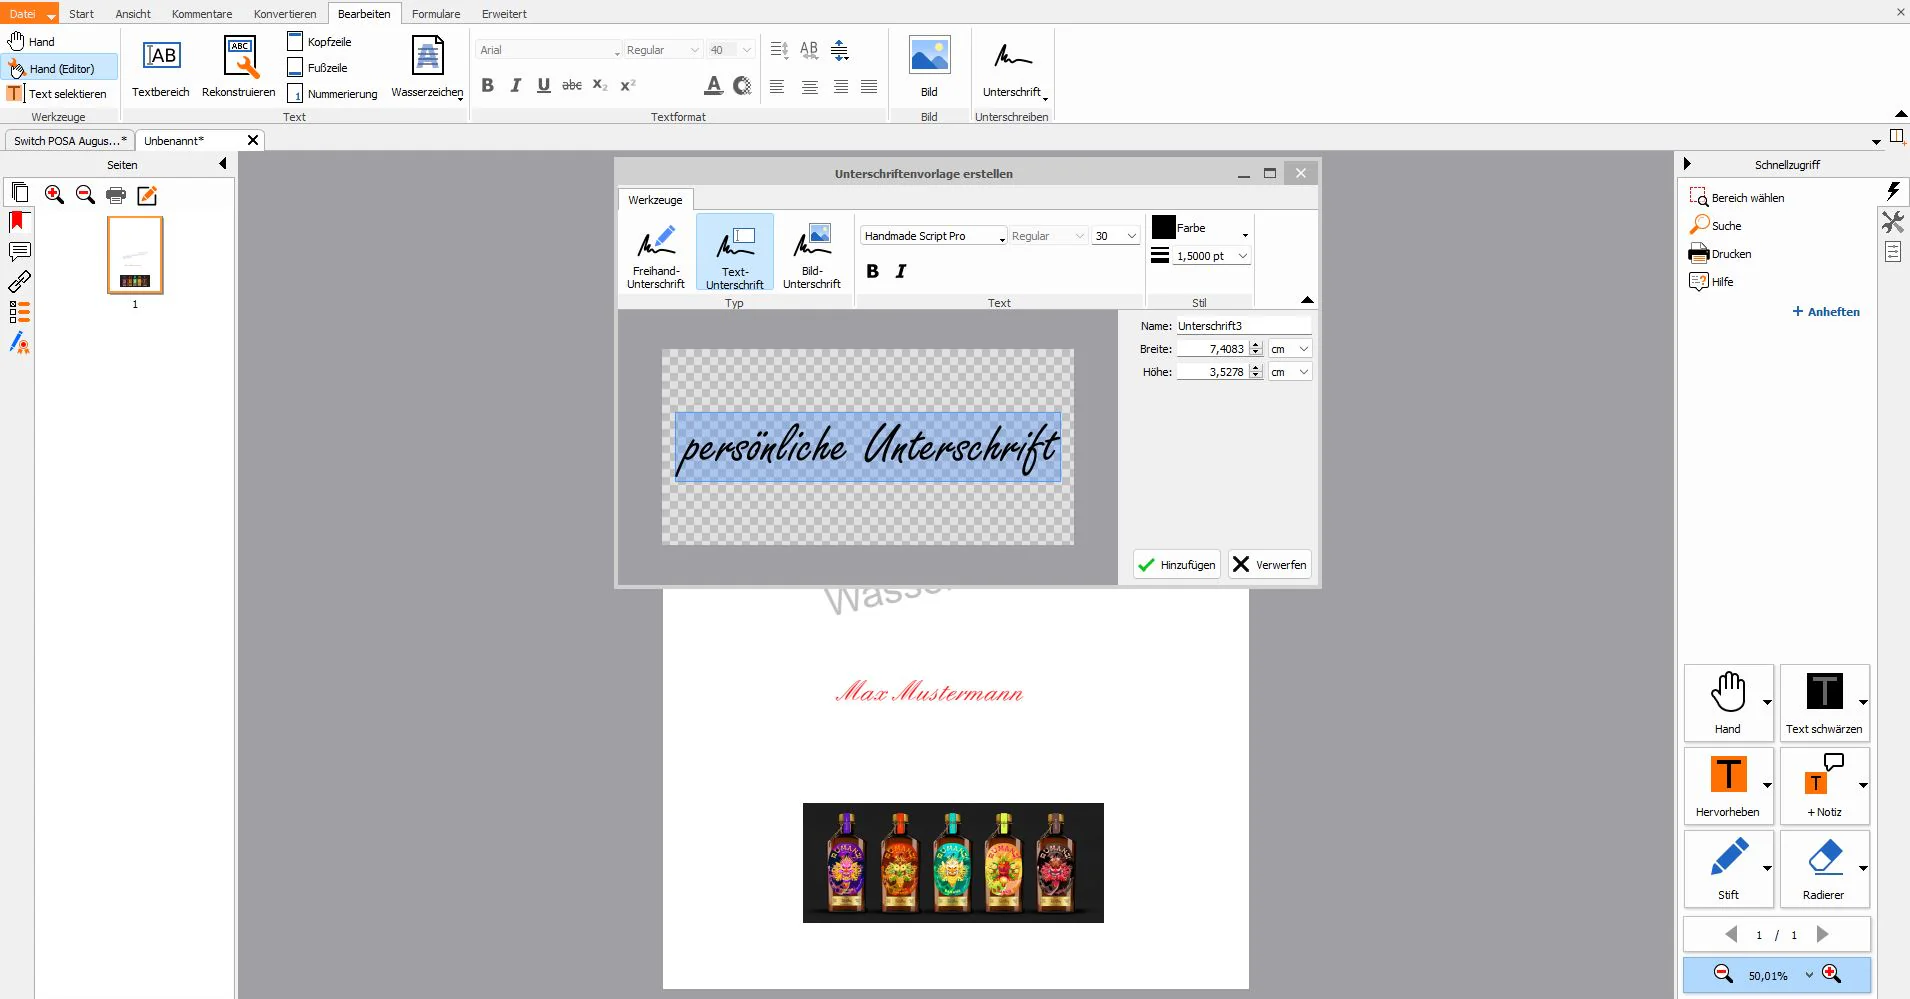This screenshot has width=1910, height=999.
Task: Open the Wasserzeichen tool
Action: (427, 68)
